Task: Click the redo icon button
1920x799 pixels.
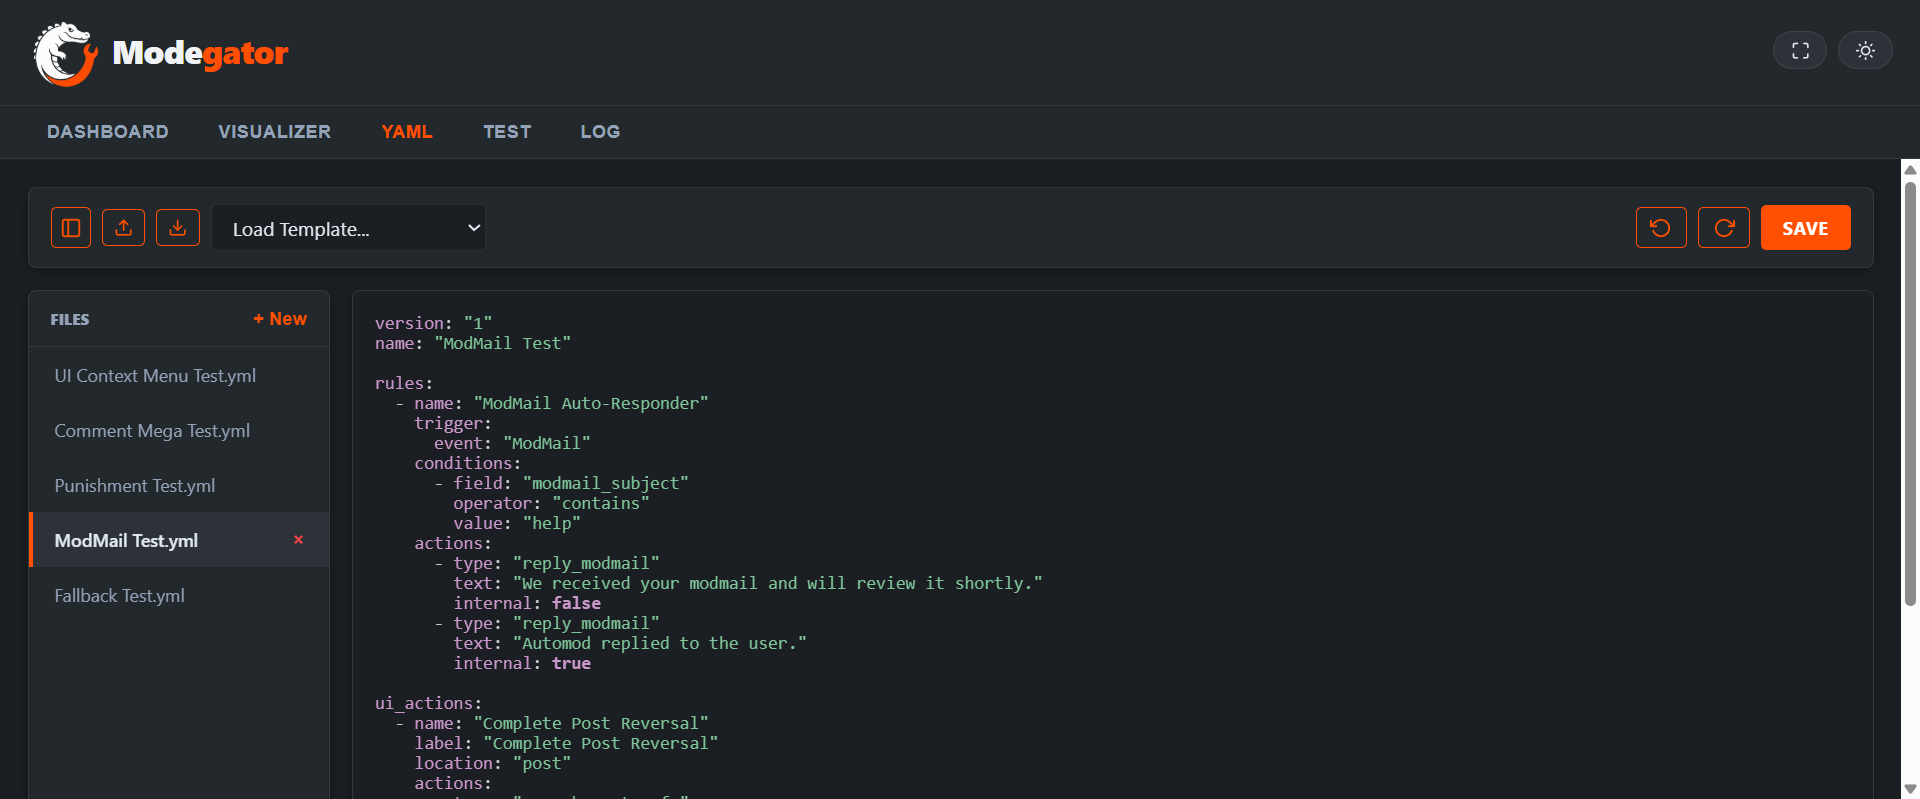Action: [1724, 228]
